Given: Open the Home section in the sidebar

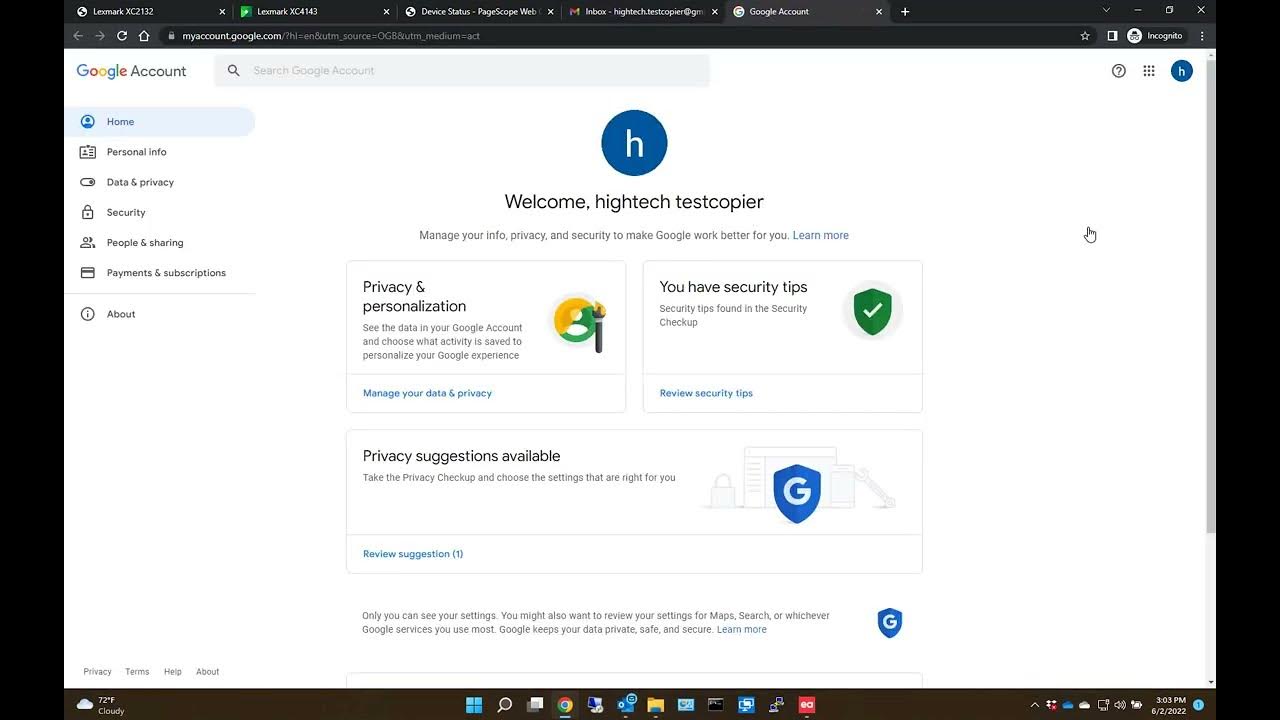Looking at the screenshot, I should pyautogui.click(x=160, y=122).
